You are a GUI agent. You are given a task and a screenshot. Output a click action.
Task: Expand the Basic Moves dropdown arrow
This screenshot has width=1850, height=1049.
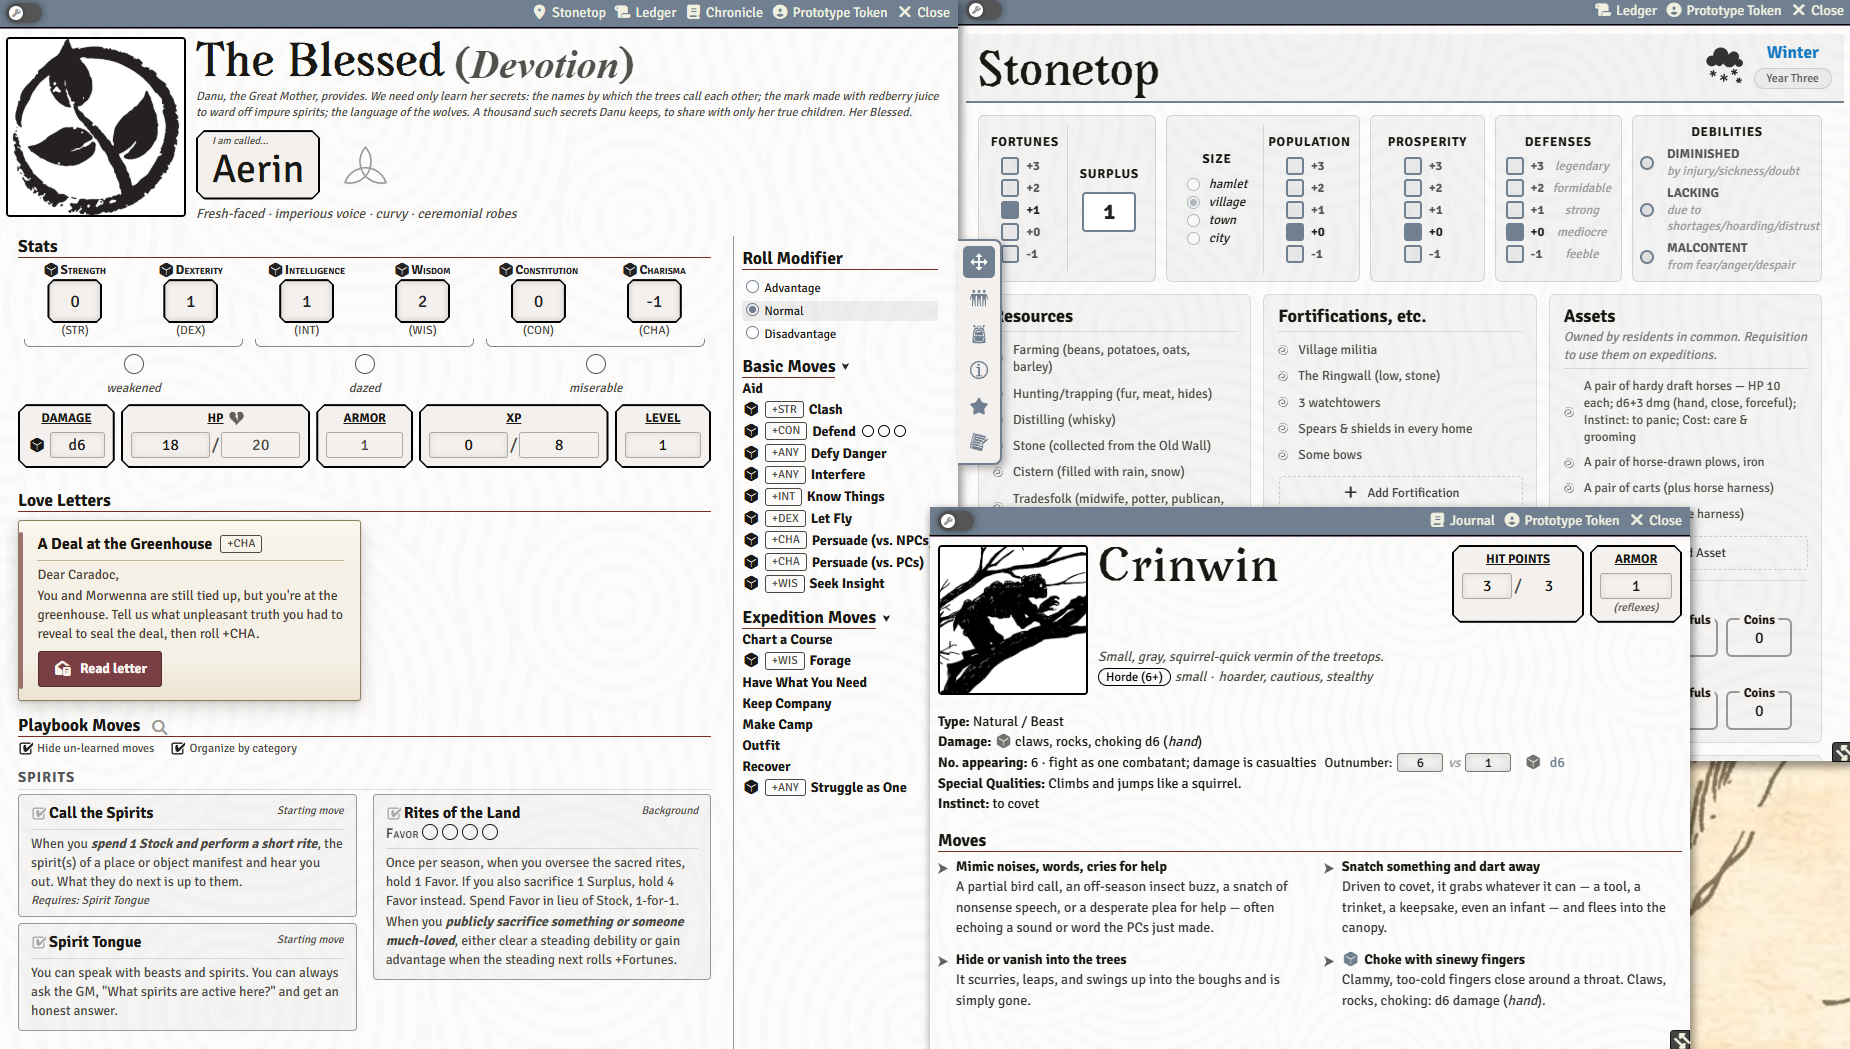(x=845, y=367)
